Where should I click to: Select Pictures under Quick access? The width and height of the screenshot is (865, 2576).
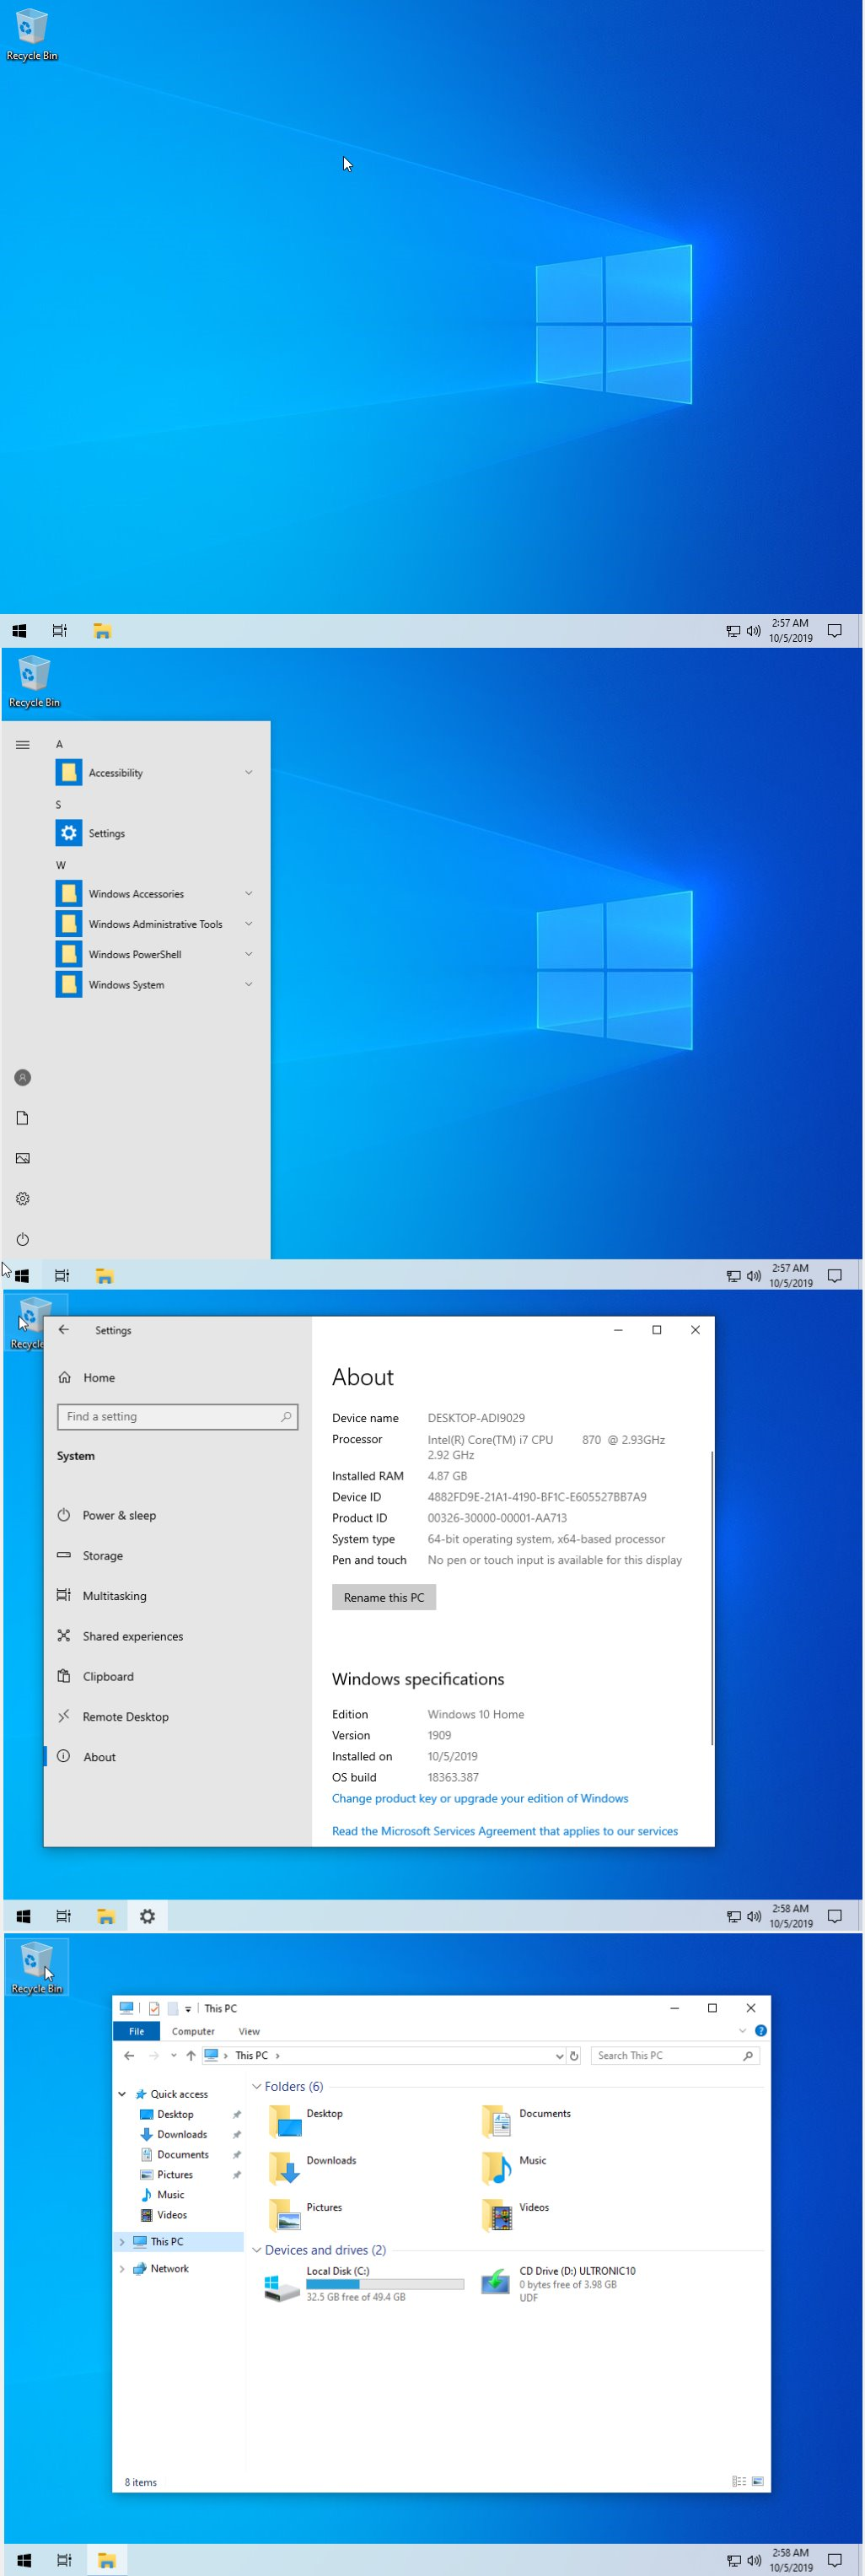coord(174,2174)
